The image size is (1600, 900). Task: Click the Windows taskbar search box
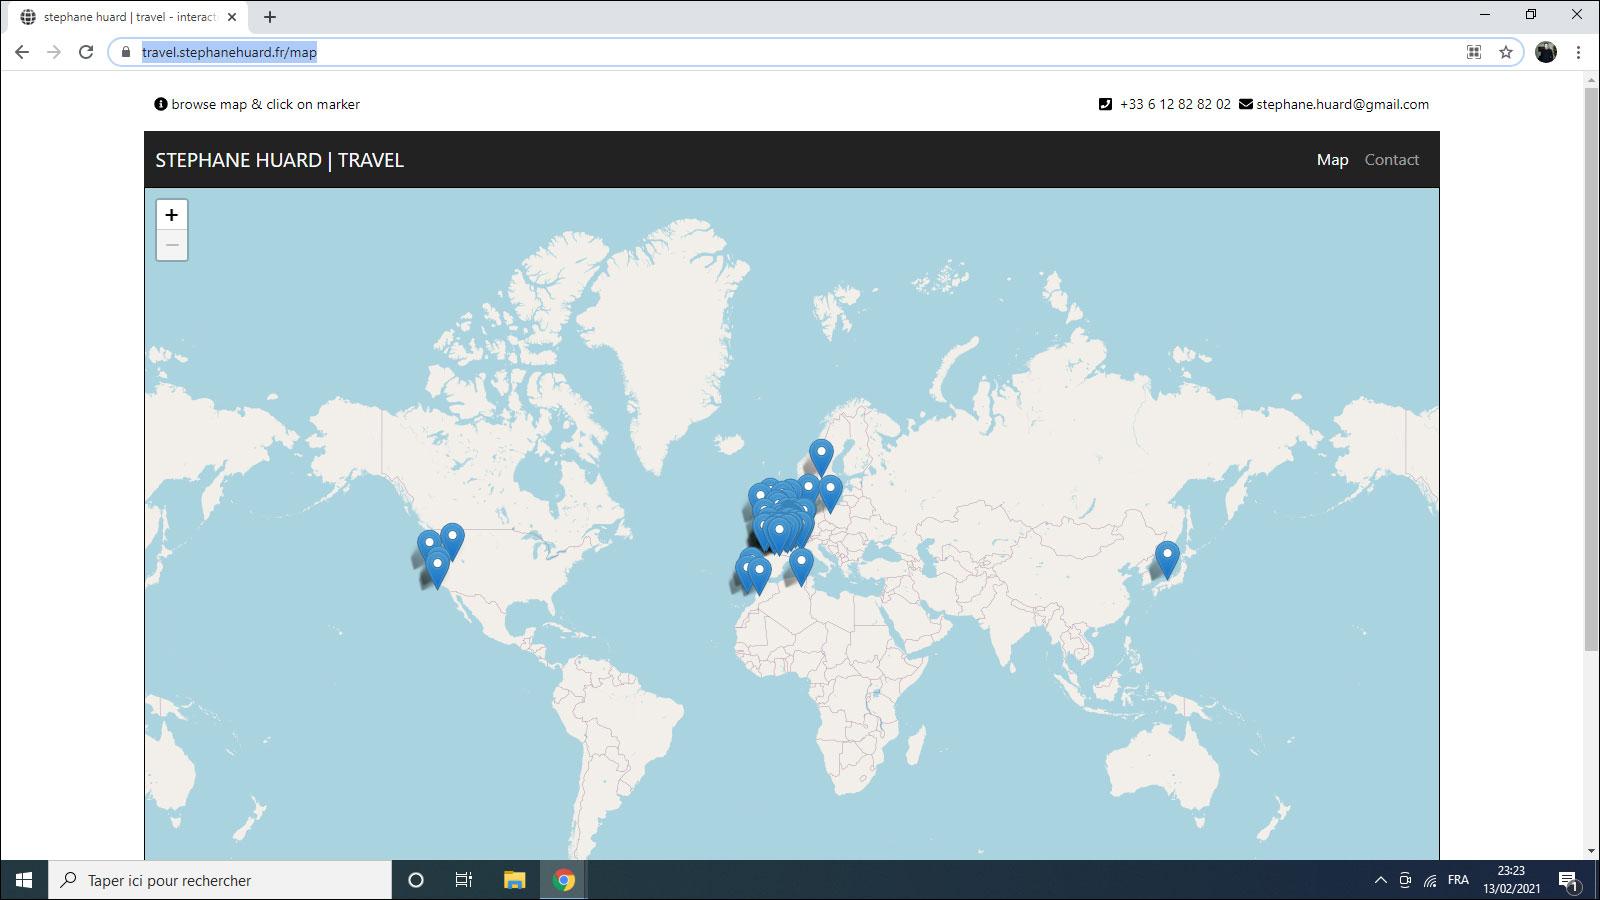(x=220, y=880)
